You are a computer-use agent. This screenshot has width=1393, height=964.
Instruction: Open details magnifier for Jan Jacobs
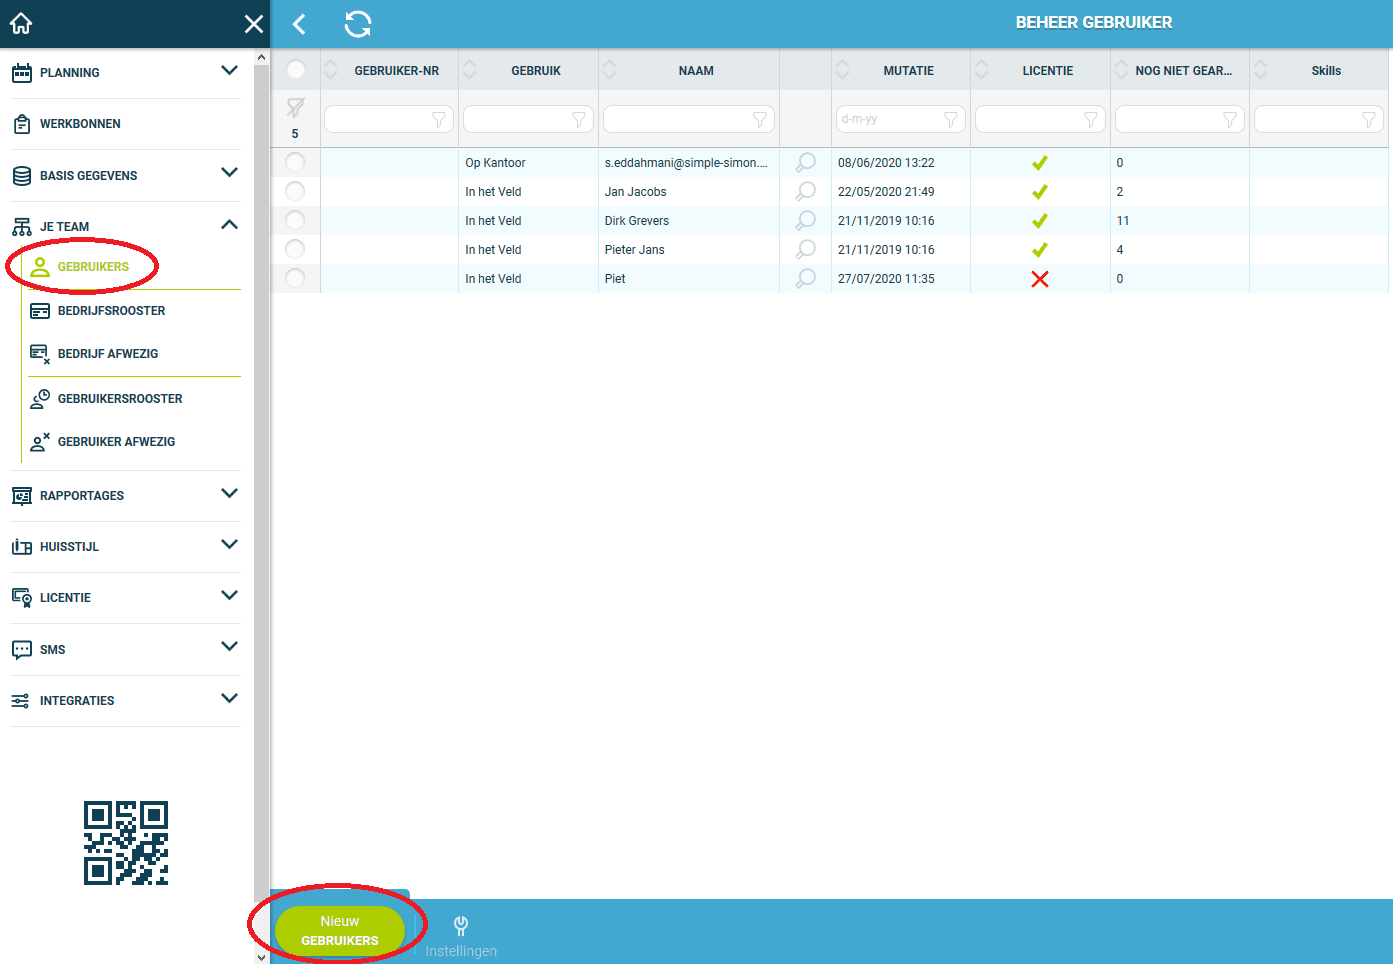pos(805,191)
